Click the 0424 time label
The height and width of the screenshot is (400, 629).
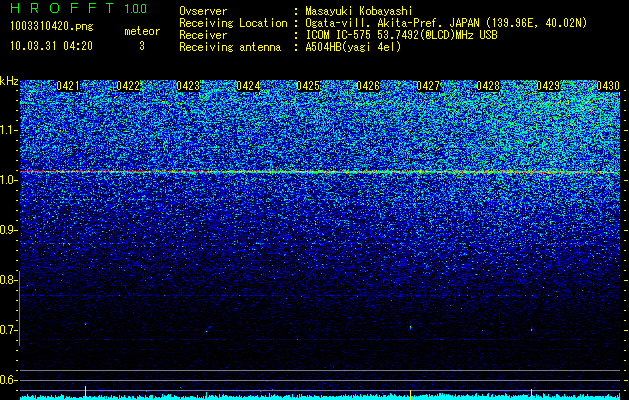click(248, 86)
